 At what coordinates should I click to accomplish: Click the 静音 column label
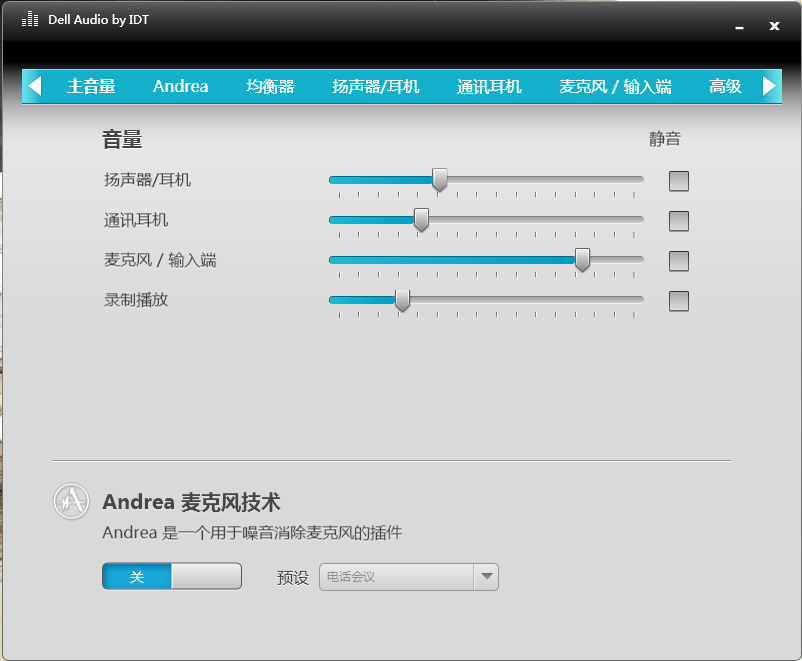664,139
